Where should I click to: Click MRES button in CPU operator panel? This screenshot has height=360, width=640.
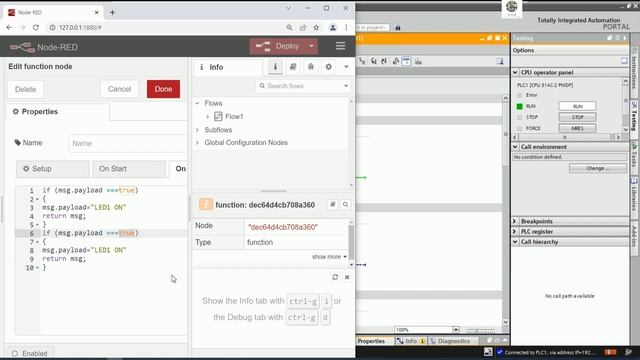click(x=577, y=128)
